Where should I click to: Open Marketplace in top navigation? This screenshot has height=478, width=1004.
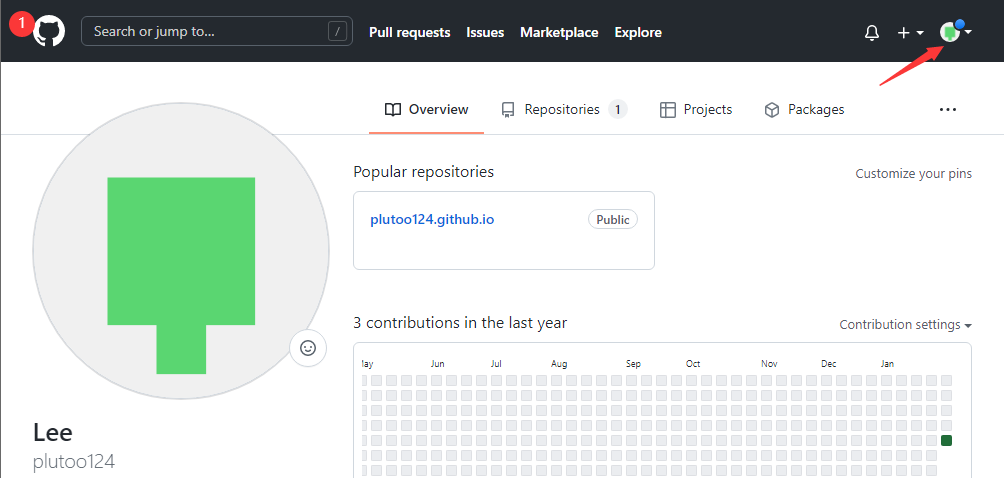tap(559, 32)
